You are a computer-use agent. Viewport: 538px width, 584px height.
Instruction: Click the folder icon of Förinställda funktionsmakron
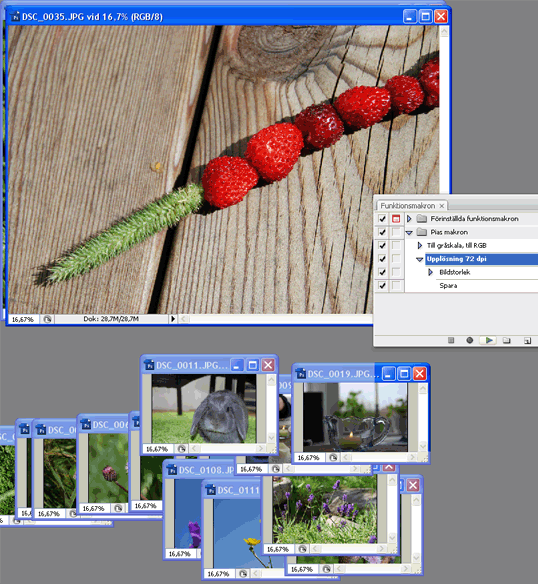click(421, 219)
